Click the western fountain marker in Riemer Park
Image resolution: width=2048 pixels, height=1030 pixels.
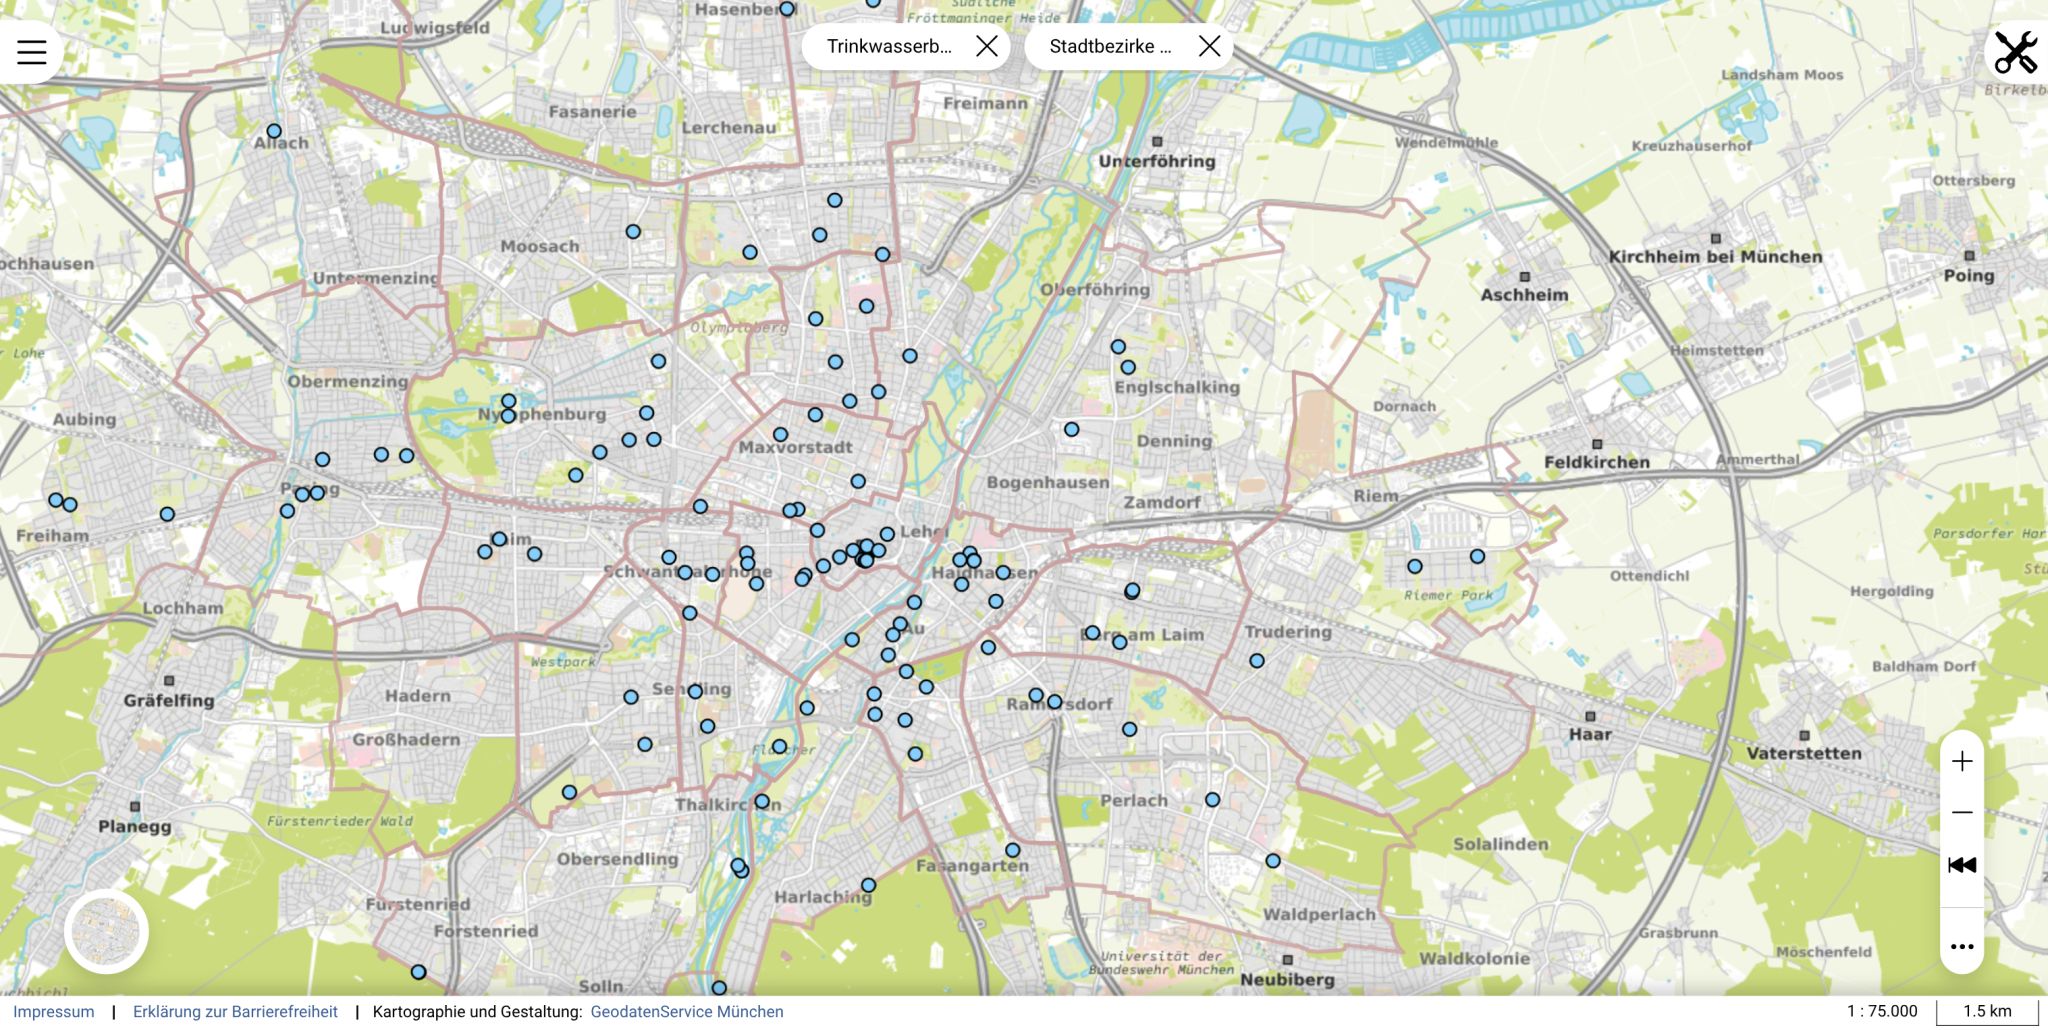coord(1415,566)
